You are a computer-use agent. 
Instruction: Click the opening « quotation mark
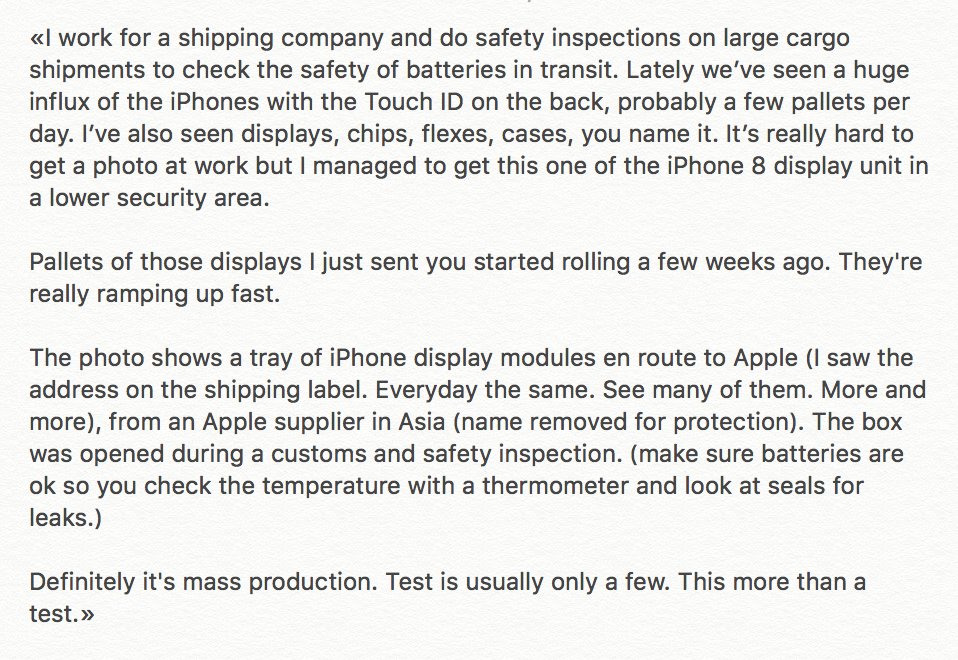[36, 39]
